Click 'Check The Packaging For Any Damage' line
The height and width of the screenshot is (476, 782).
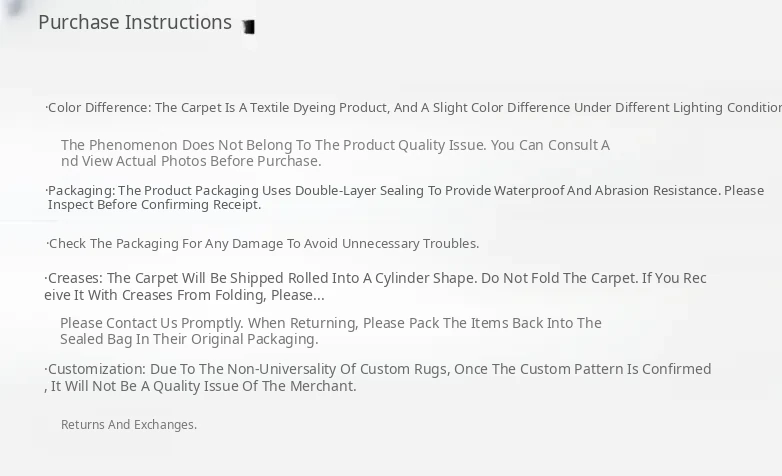264,243
